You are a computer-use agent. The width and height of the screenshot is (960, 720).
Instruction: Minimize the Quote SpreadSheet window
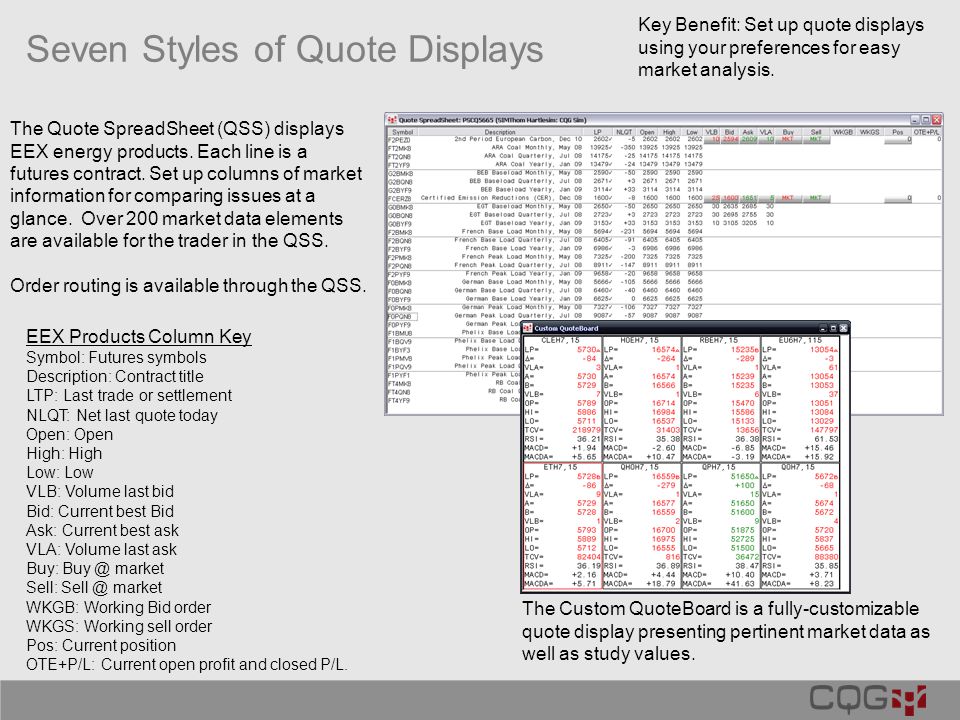(x=915, y=120)
